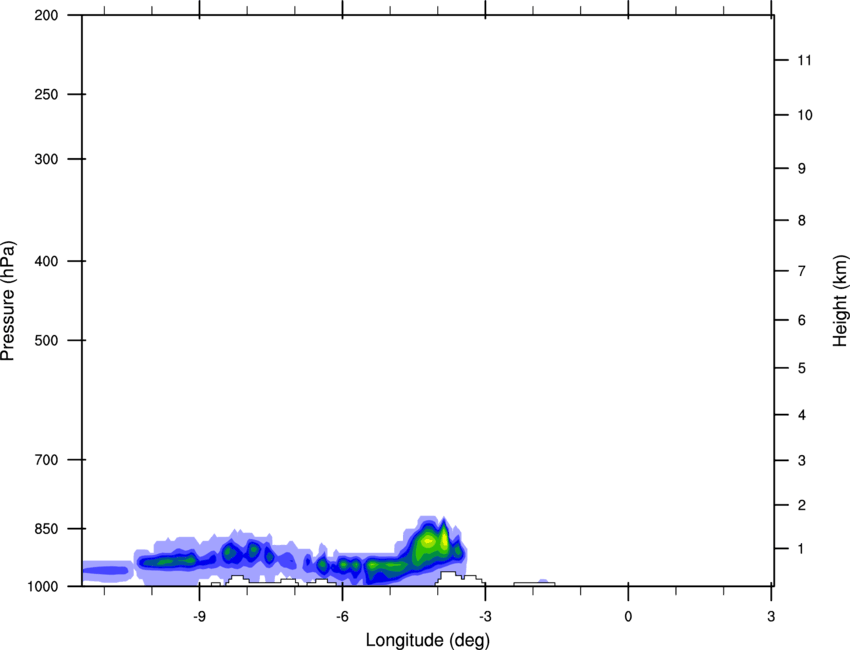Click the -3 longitude tick label

click(x=485, y=616)
